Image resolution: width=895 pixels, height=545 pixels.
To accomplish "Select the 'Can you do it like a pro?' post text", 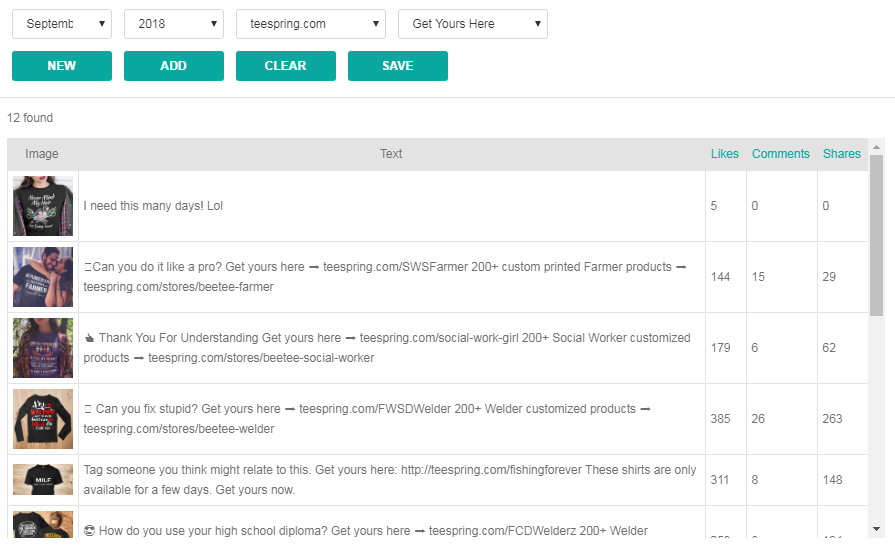I will [x=385, y=277].
